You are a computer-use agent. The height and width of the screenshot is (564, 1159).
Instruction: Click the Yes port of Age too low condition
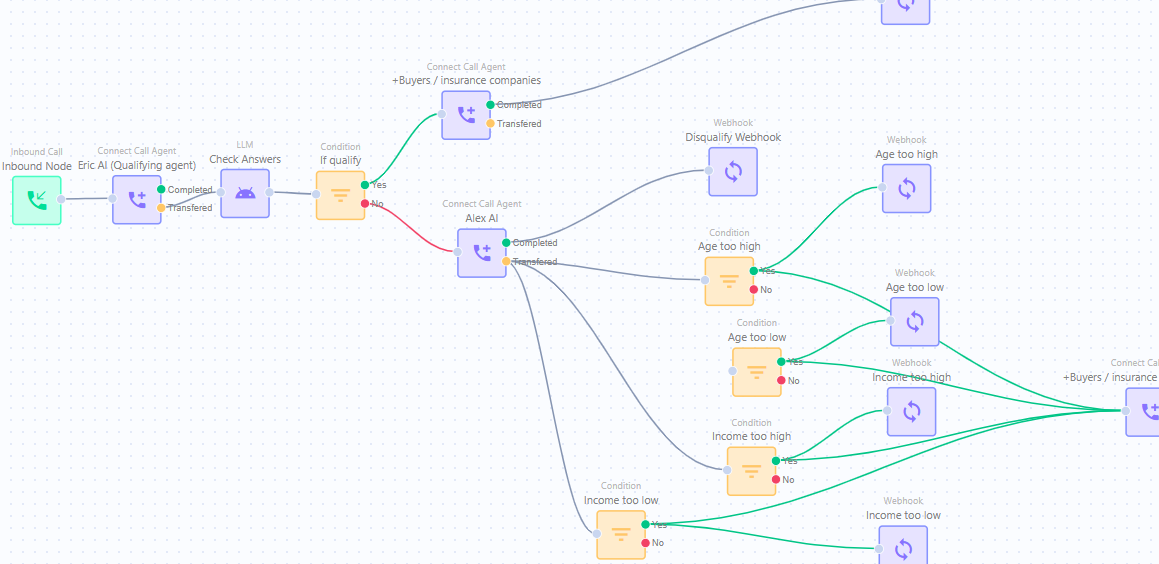(x=781, y=361)
